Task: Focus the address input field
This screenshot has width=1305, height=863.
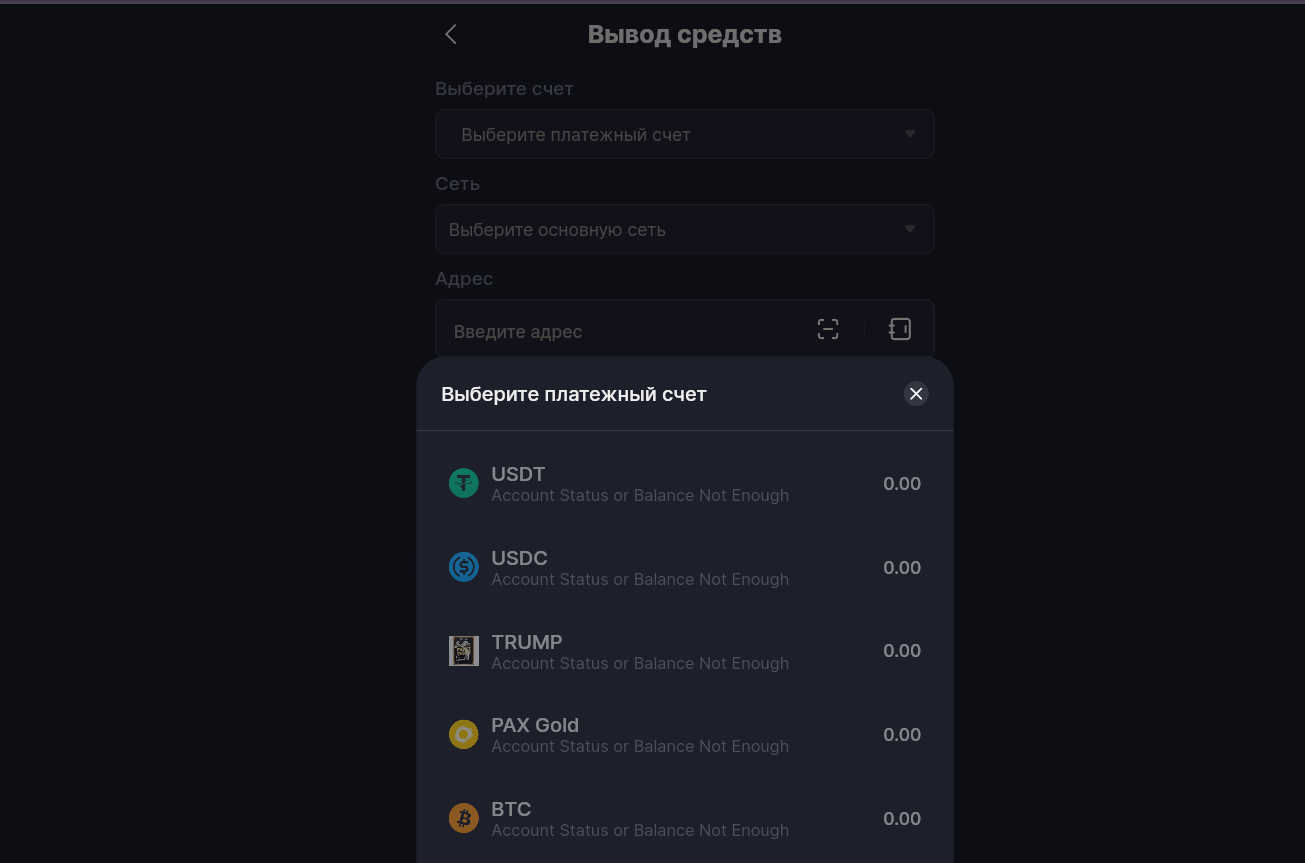Action: [x=620, y=331]
